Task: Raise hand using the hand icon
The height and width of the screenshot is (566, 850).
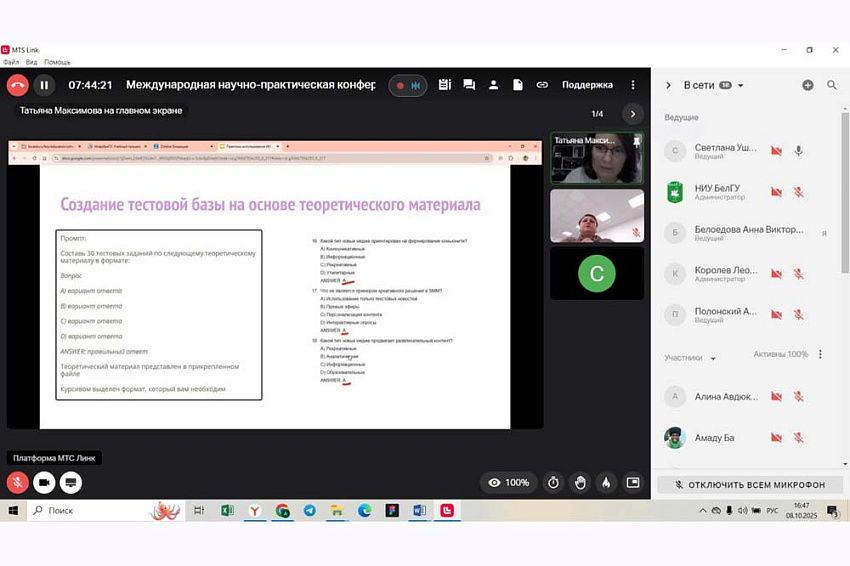Action: pos(579,482)
